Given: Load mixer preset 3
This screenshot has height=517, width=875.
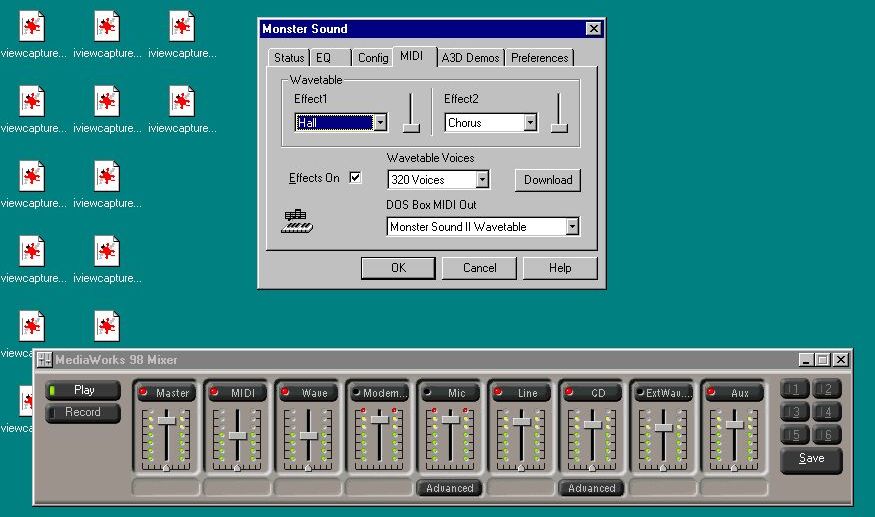Looking at the screenshot, I should pos(795,412).
